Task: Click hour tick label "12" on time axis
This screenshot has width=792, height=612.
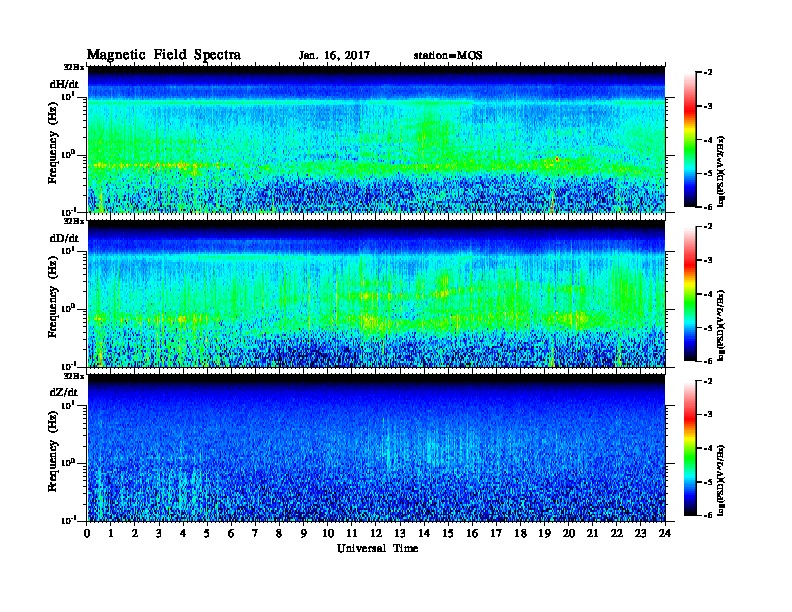Action: coord(376,534)
